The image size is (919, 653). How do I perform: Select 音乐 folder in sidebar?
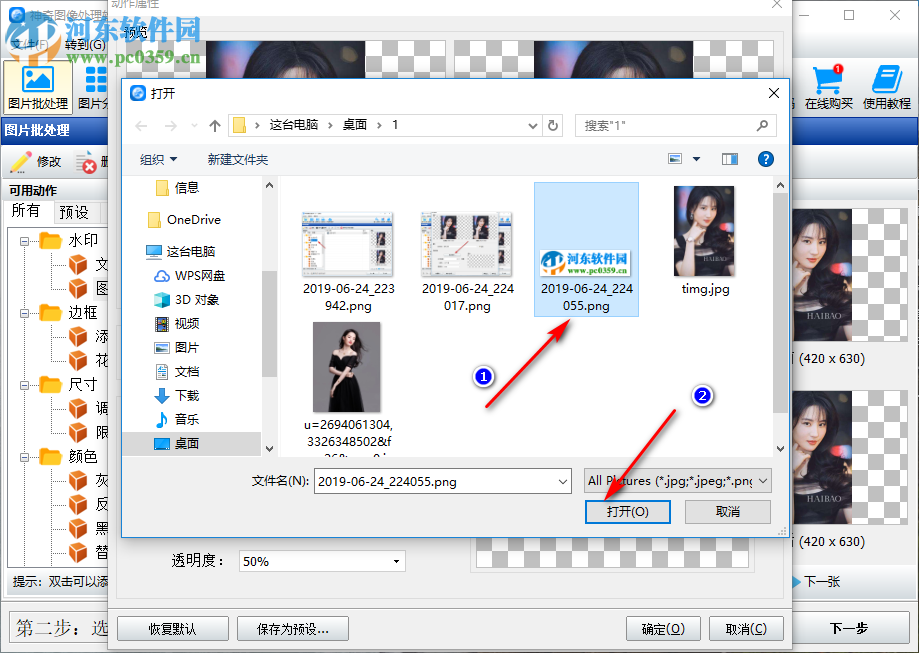(x=177, y=420)
